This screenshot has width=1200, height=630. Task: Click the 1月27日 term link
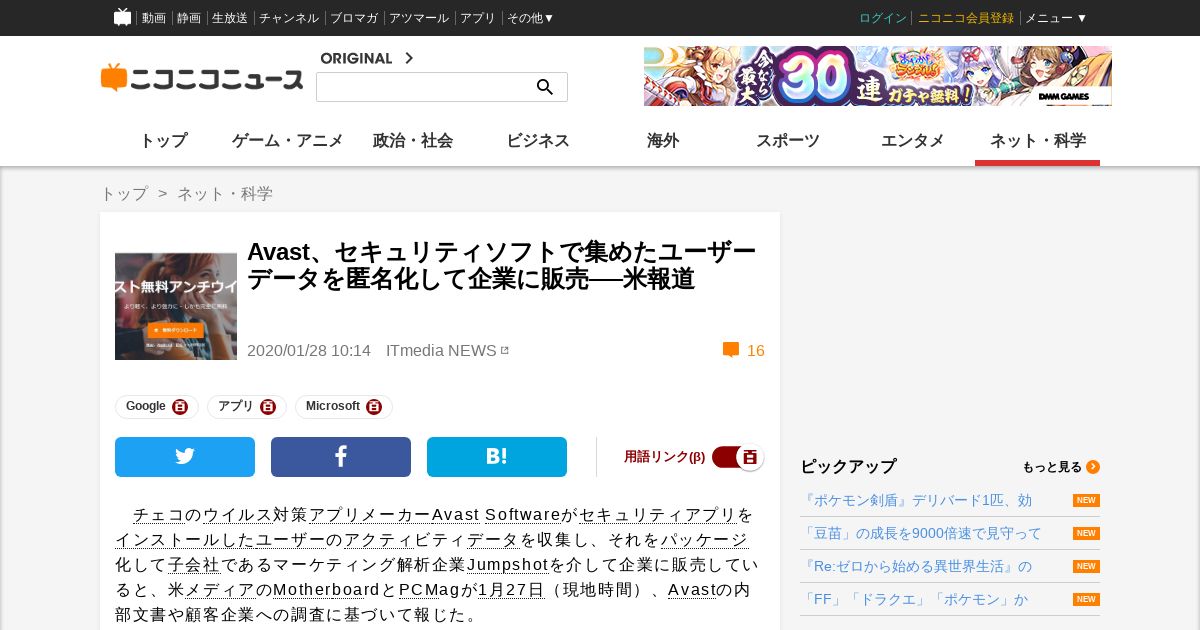tap(511, 590)
